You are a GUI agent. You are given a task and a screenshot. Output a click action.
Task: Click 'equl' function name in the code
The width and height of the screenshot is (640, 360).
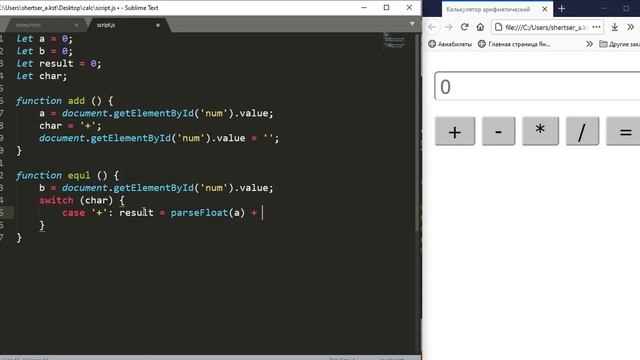[79, 176]
